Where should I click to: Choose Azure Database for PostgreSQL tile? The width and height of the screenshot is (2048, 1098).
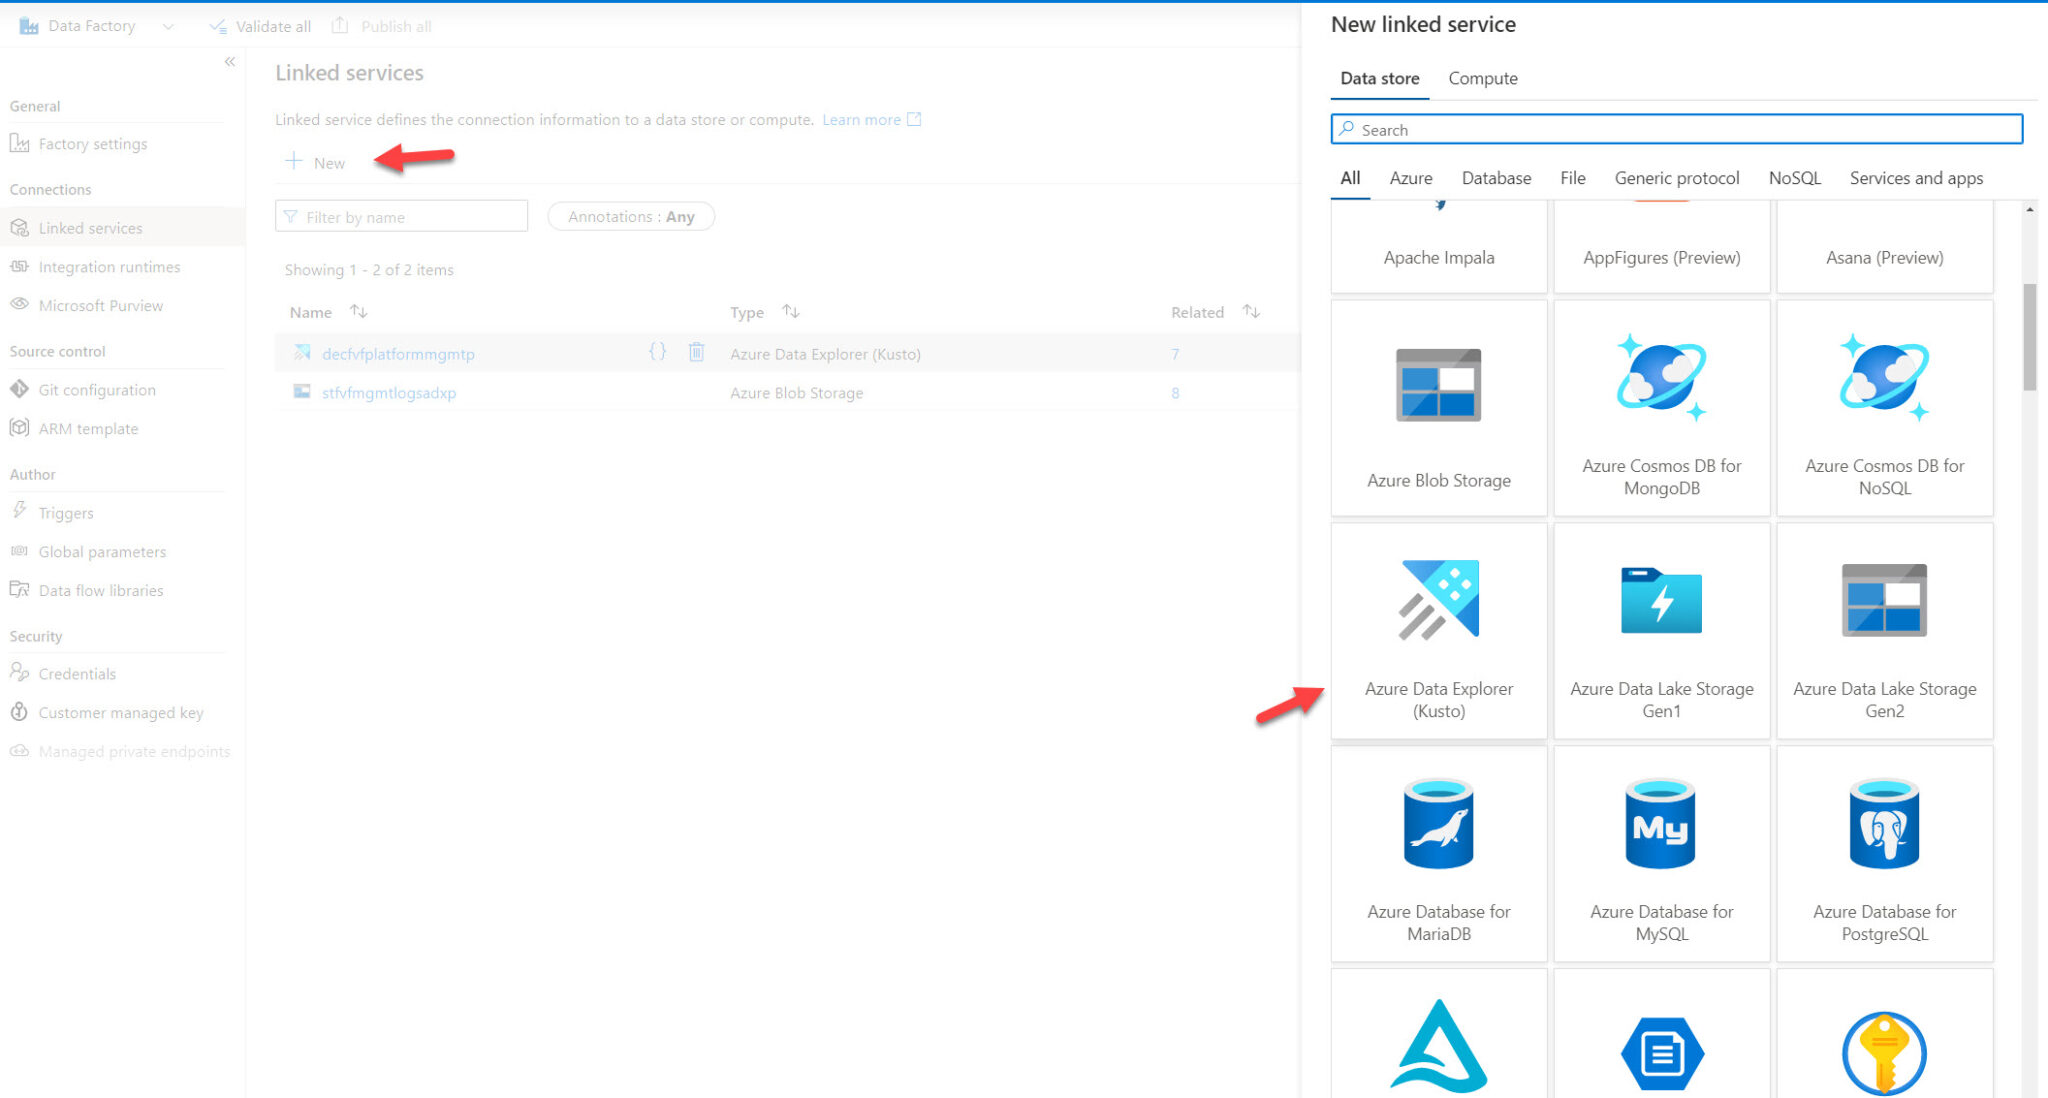pos(1884,854)
